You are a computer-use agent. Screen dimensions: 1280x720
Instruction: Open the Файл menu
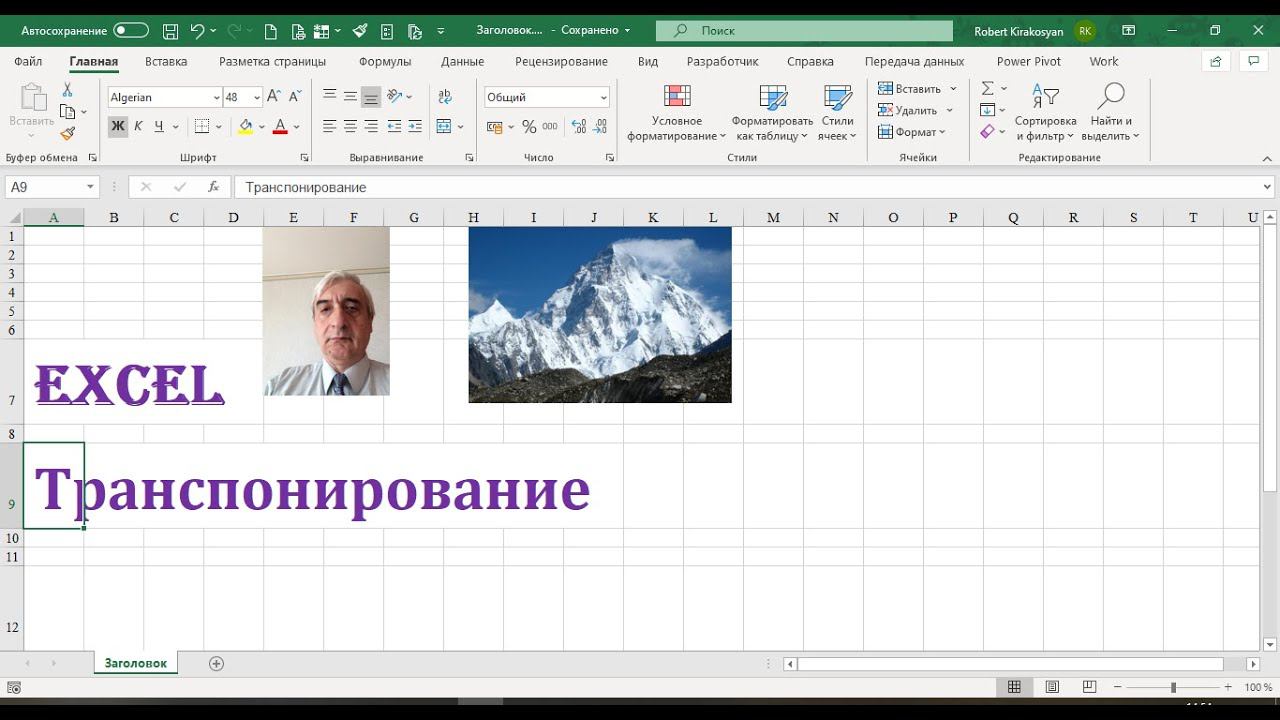click(x=28, y=61)
